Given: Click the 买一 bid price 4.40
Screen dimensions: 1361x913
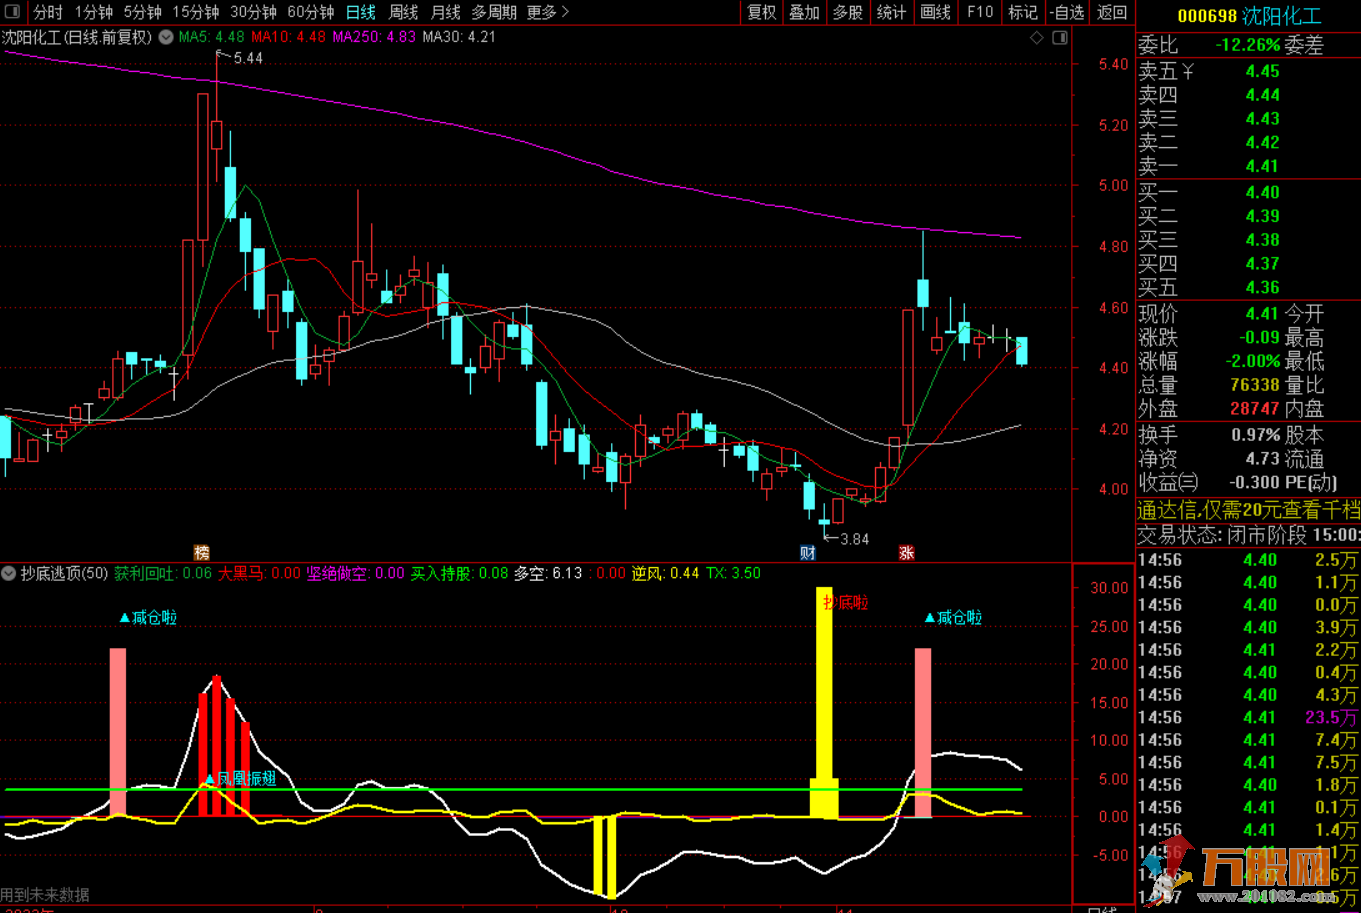Looking at the screenshot, I should [x=1262, y=192].
